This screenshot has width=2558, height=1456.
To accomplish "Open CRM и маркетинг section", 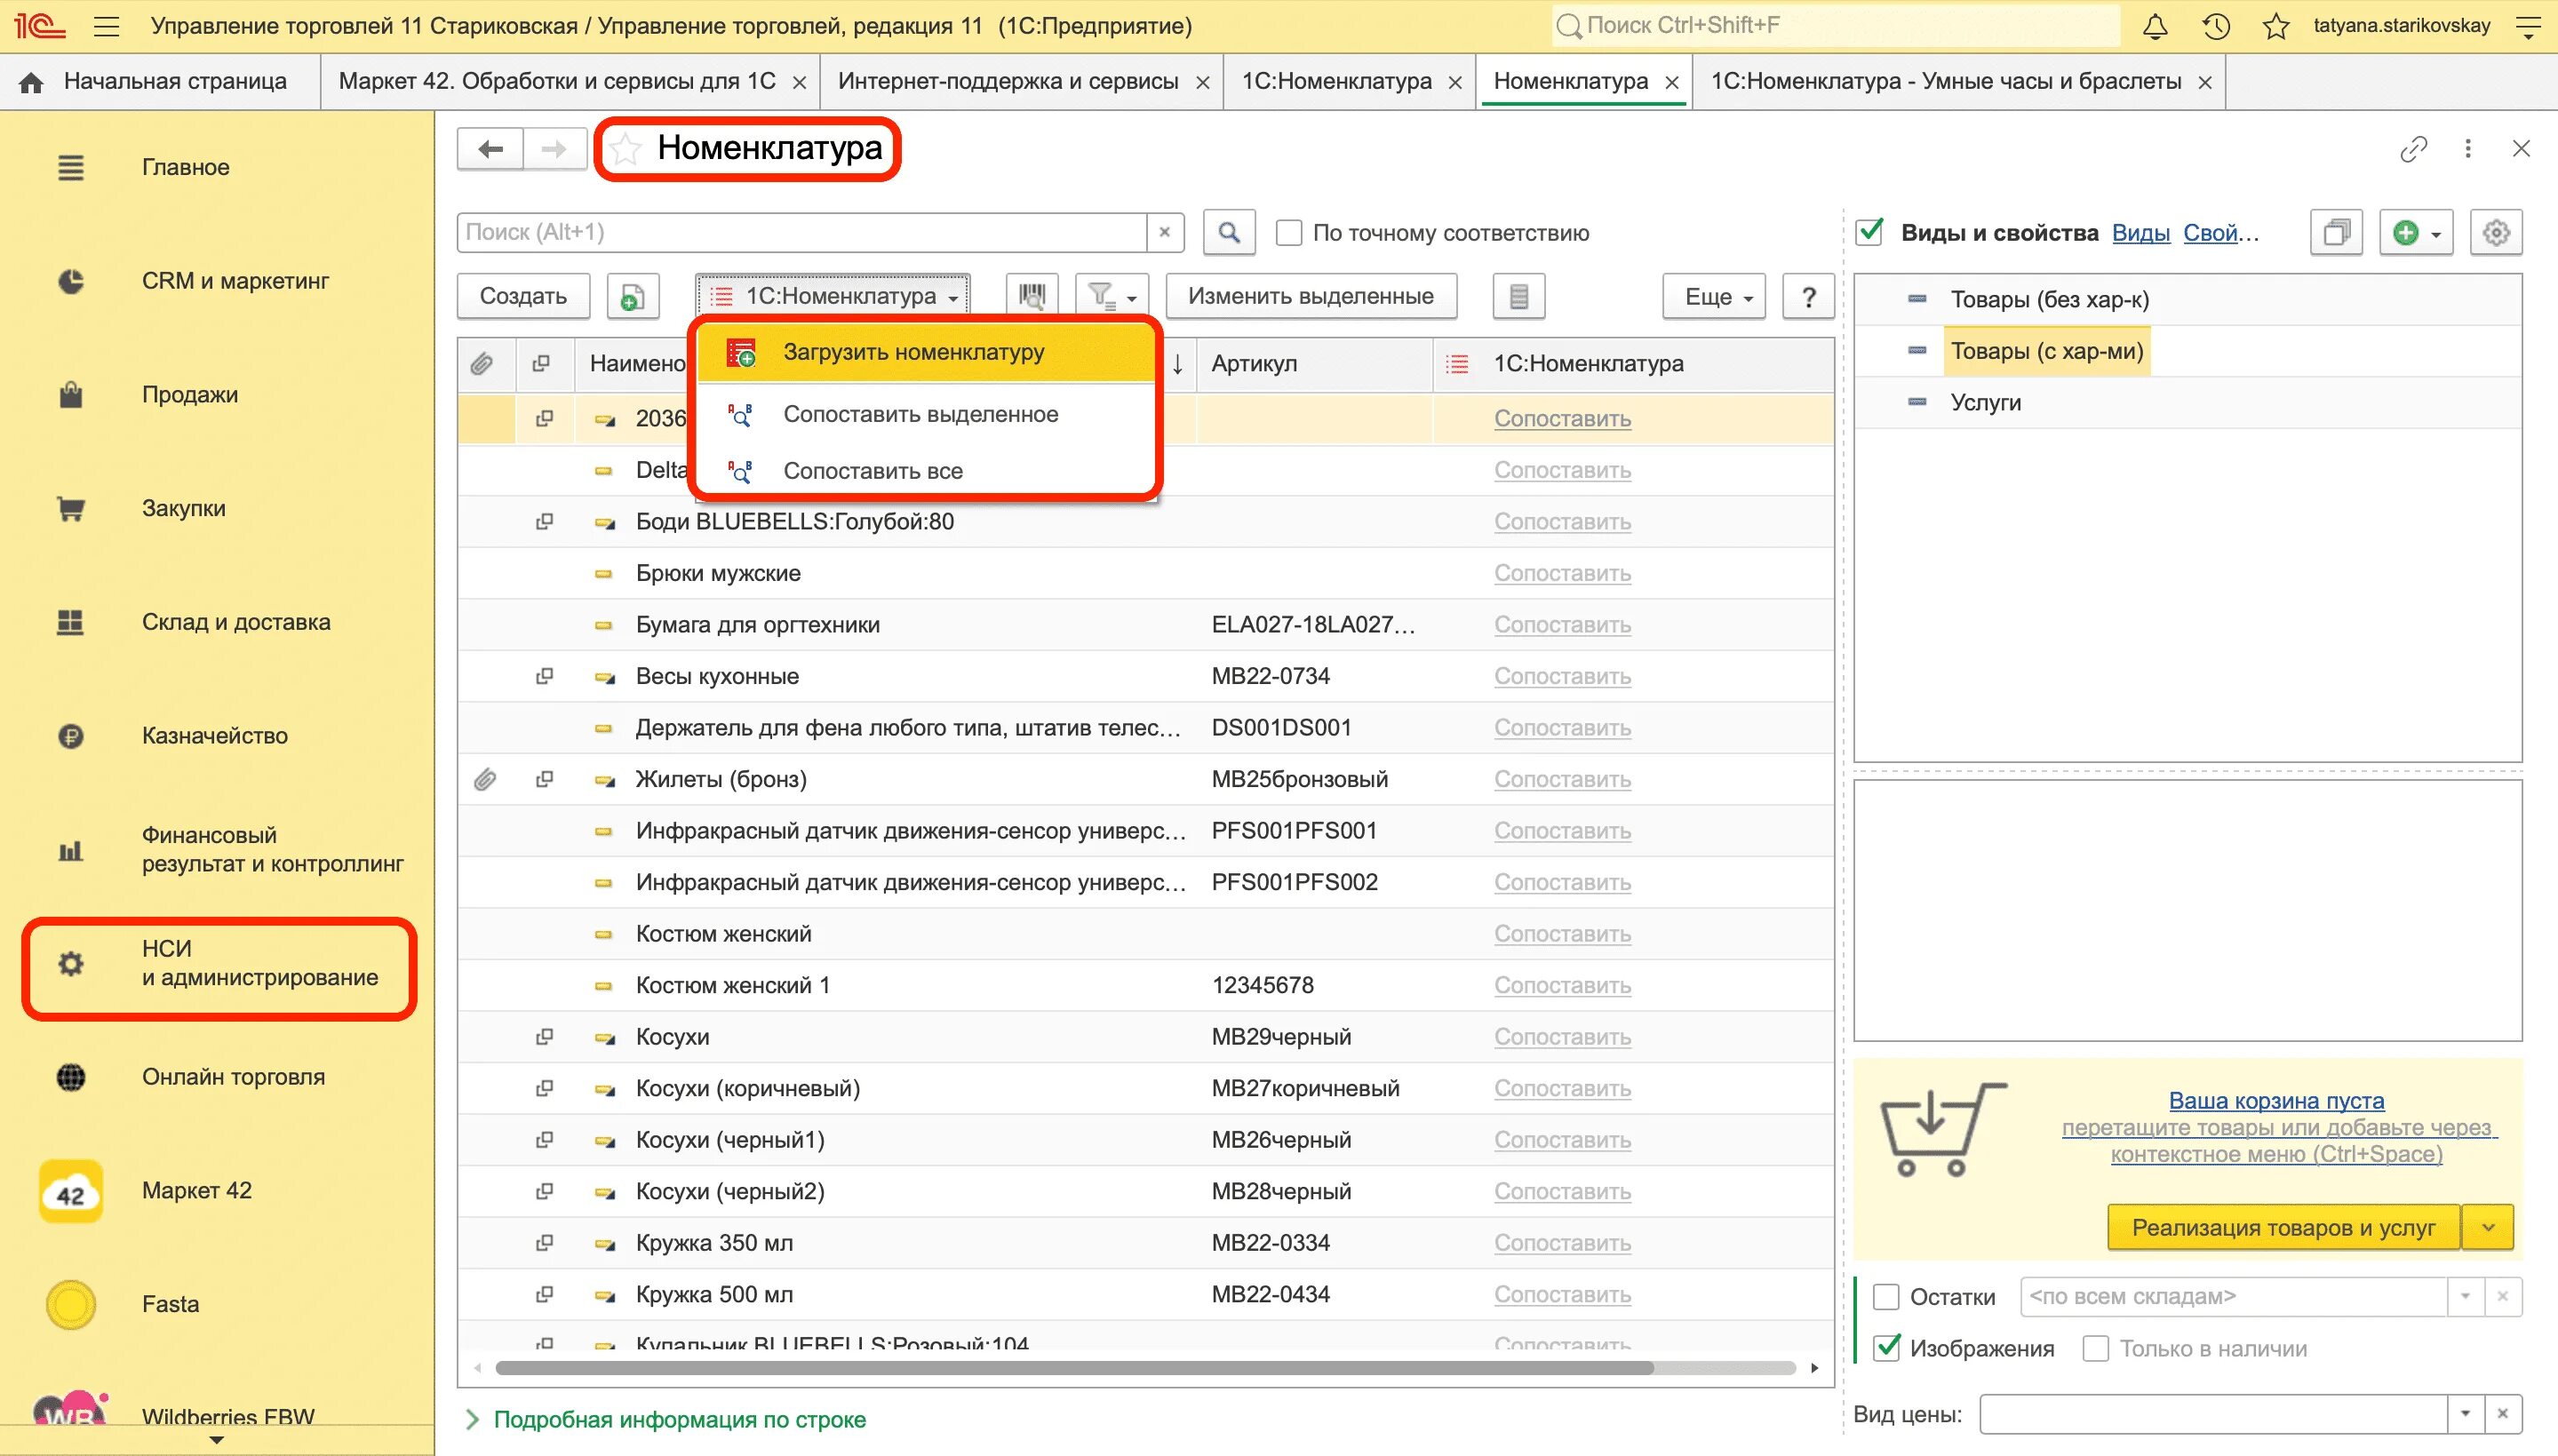I will coord(235,281).
